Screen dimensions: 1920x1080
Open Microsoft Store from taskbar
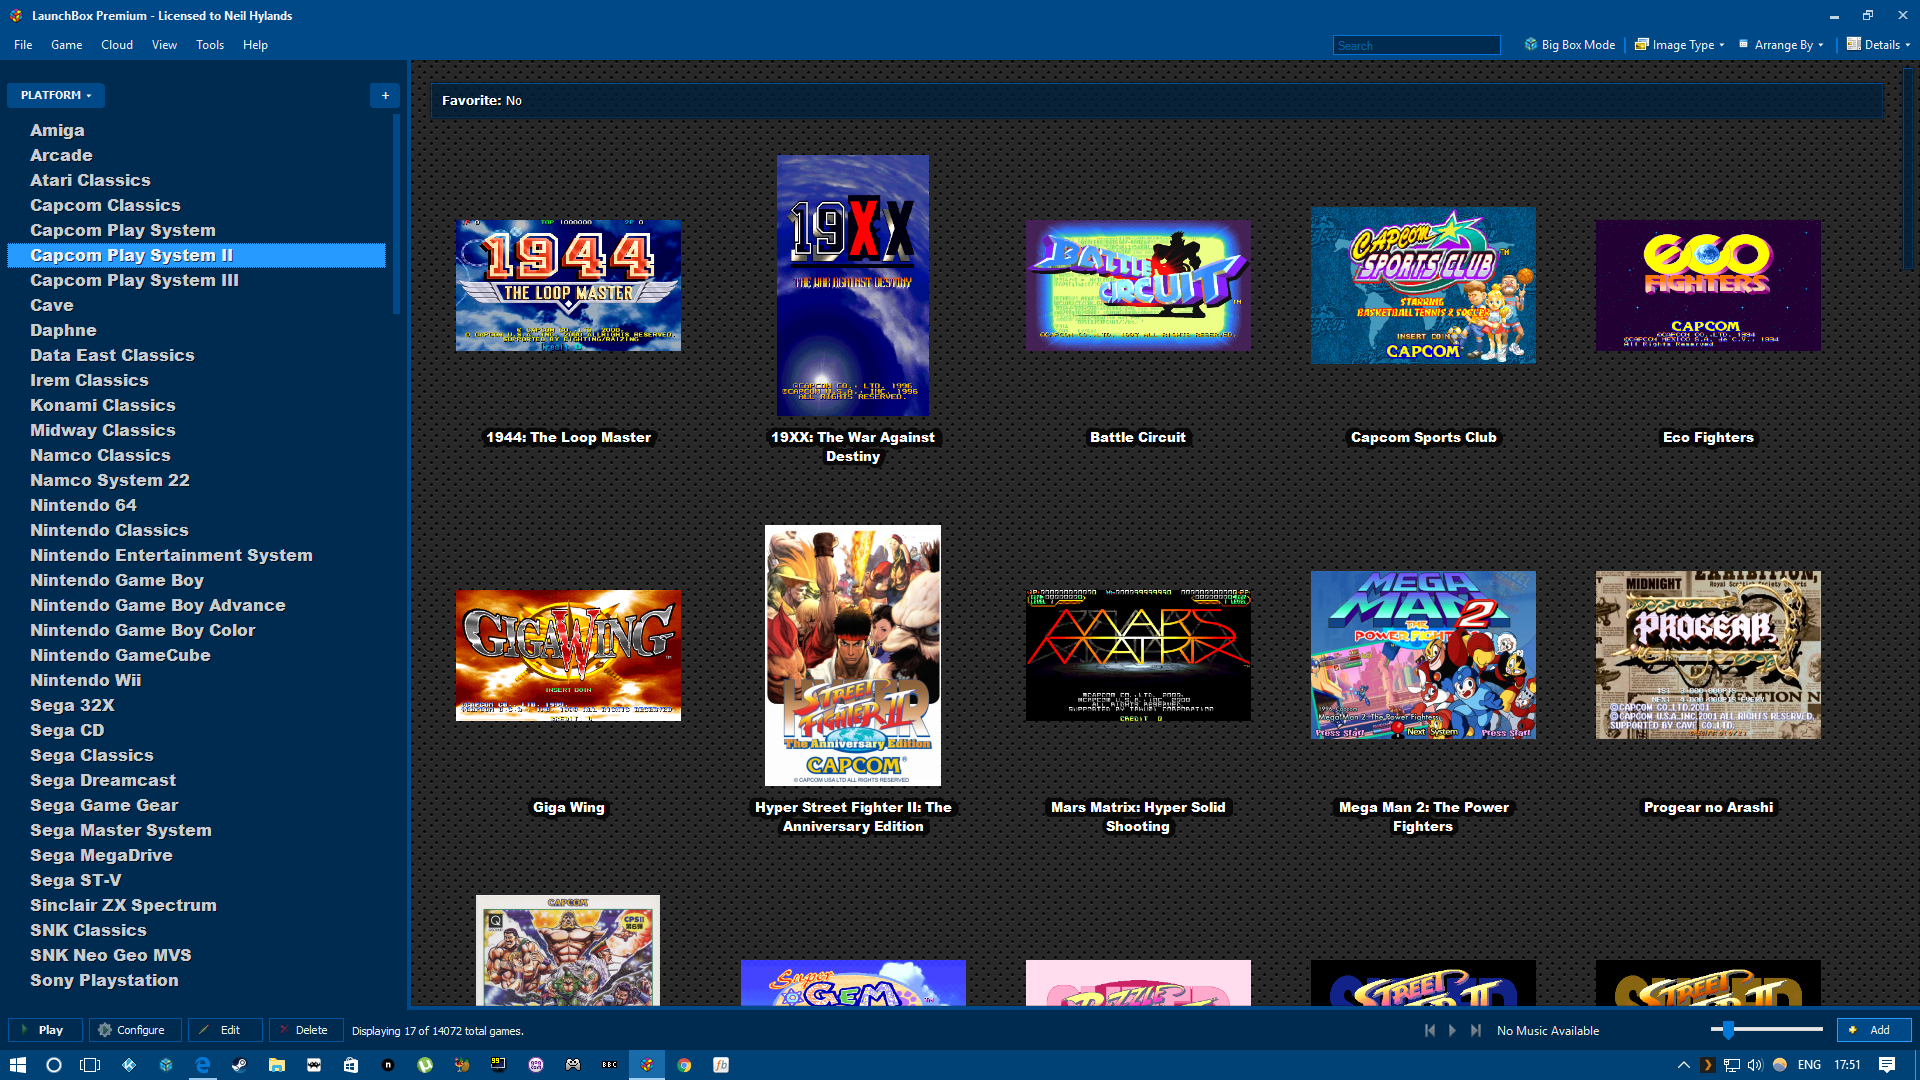pos(351,1065)
